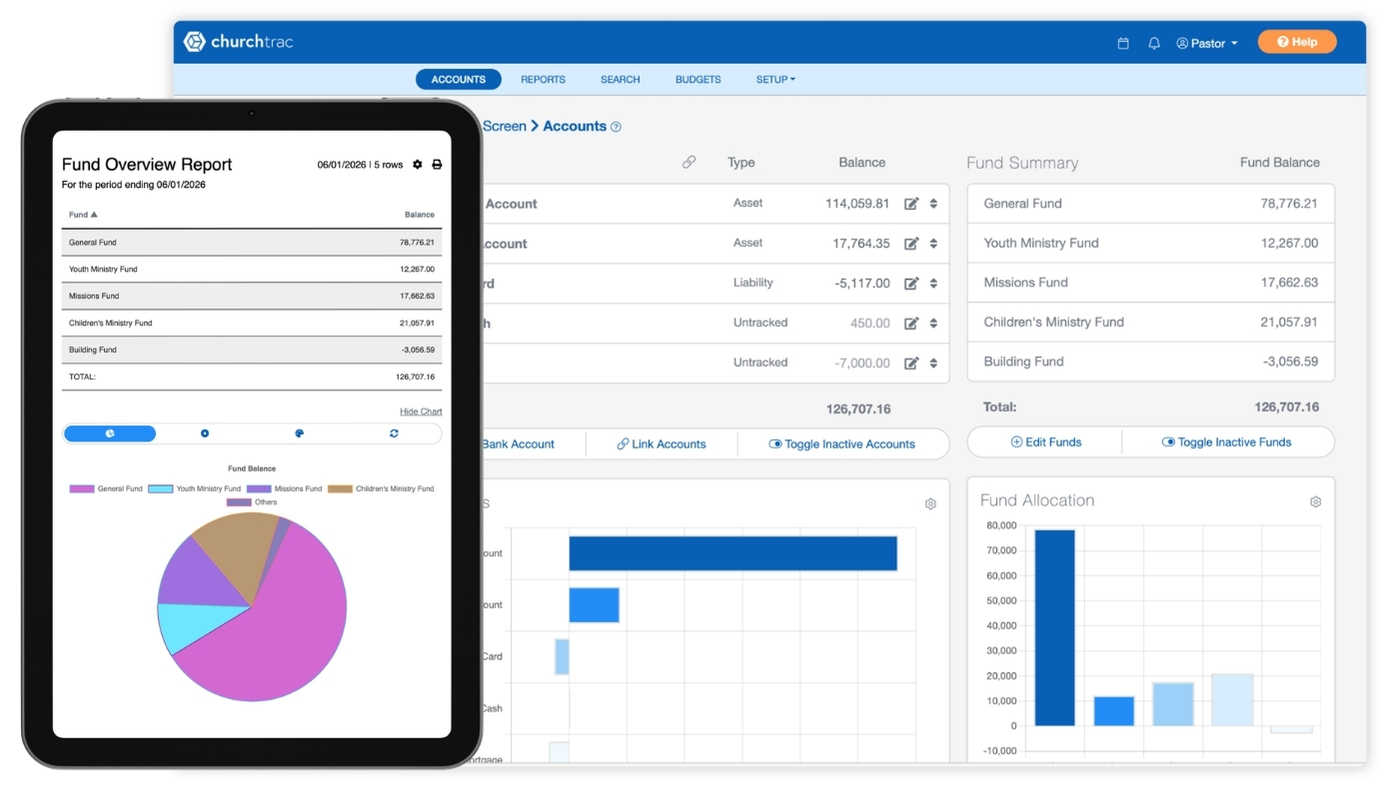
Task: Click reorder arrows for 17,764.35 account
Action: 933,244
